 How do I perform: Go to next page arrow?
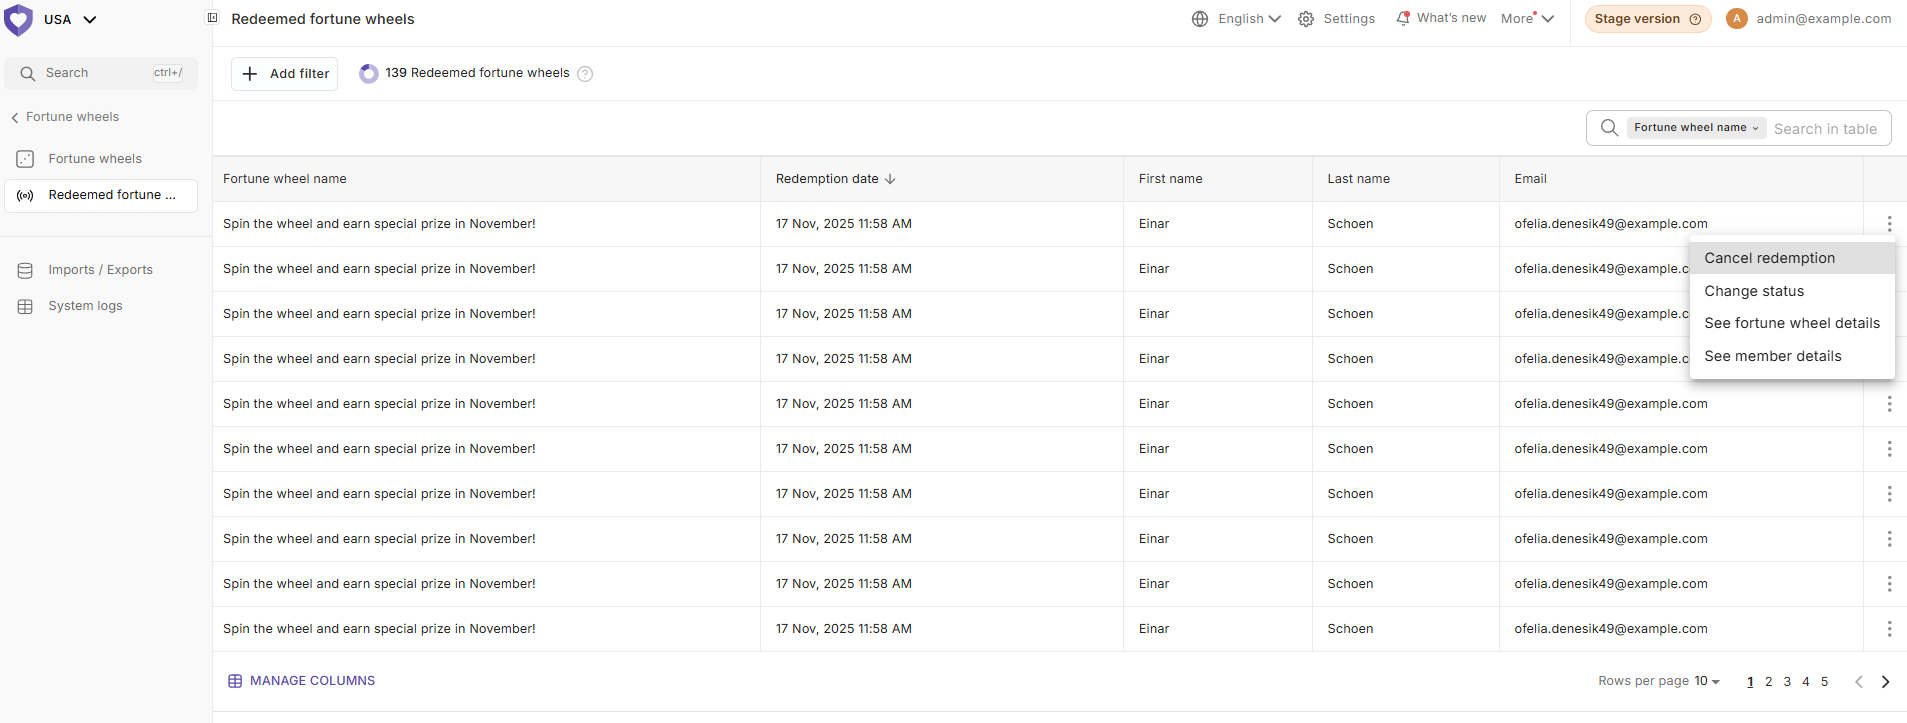pos(1885,682)
